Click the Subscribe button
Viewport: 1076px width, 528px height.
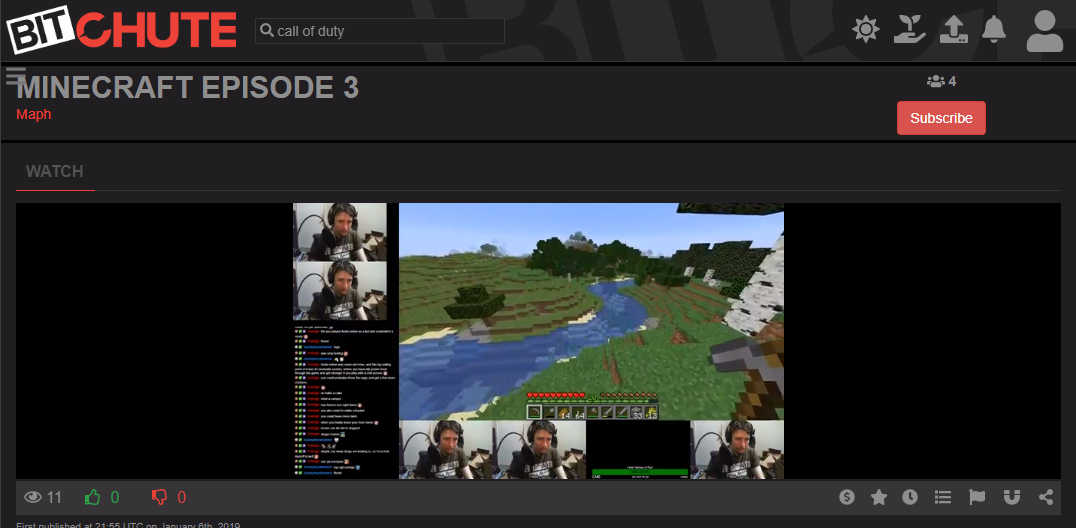(x=941, y=118)
